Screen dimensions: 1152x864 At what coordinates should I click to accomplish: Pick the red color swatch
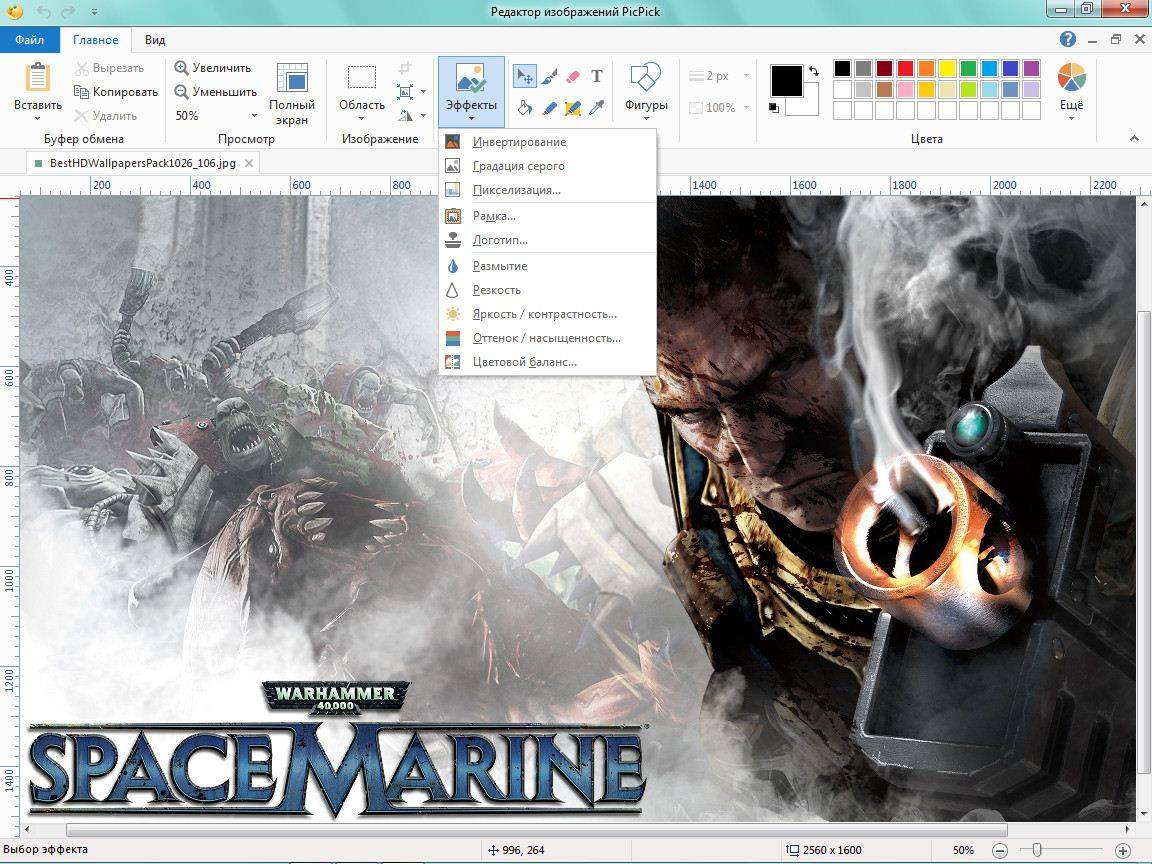pos(905,68)
